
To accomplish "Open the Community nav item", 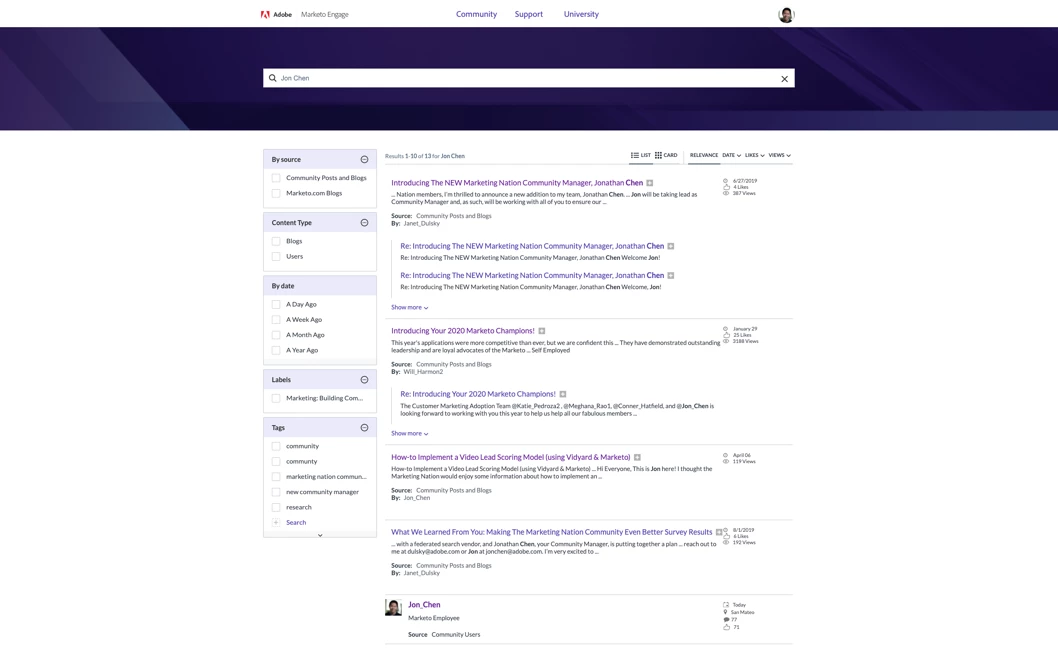I will [x=476, y=14].
